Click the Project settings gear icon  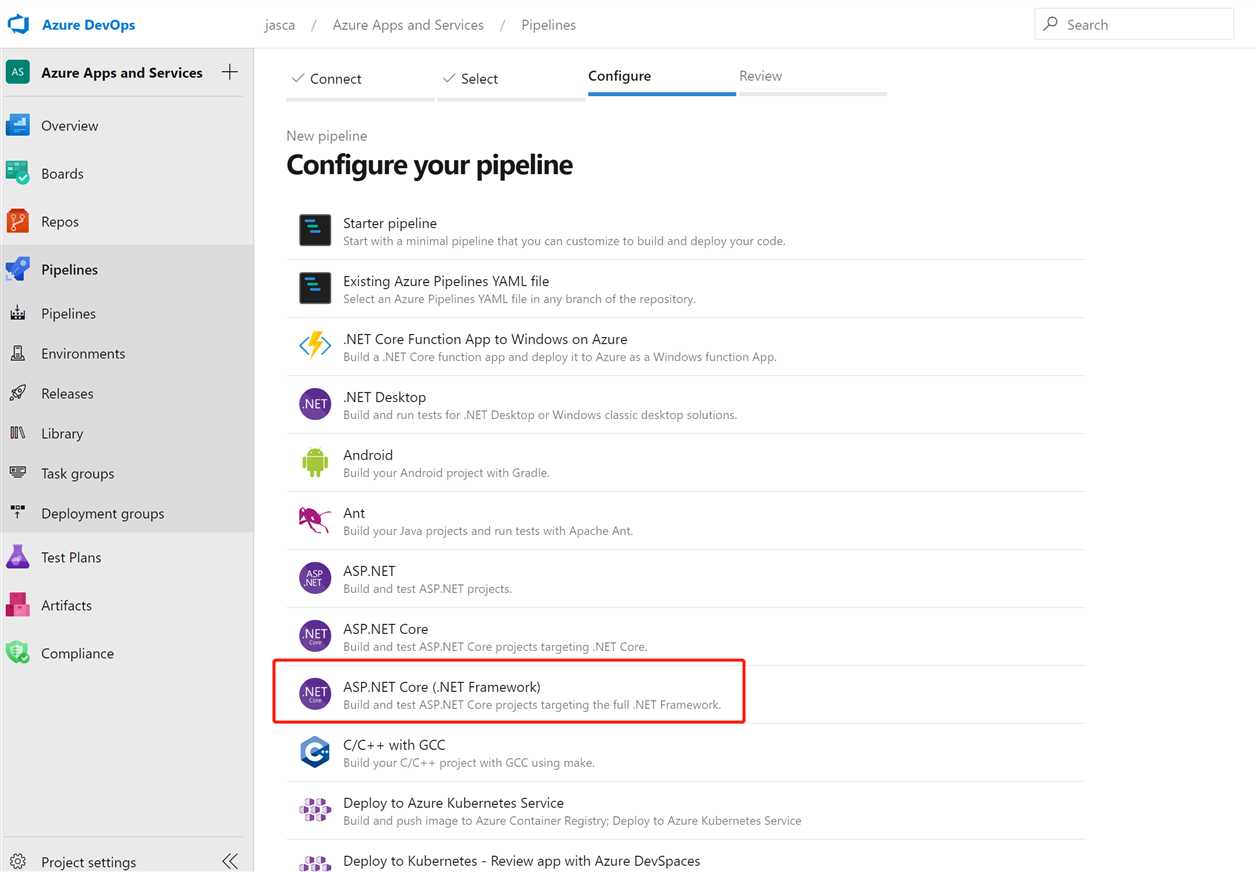coord(18,862)
